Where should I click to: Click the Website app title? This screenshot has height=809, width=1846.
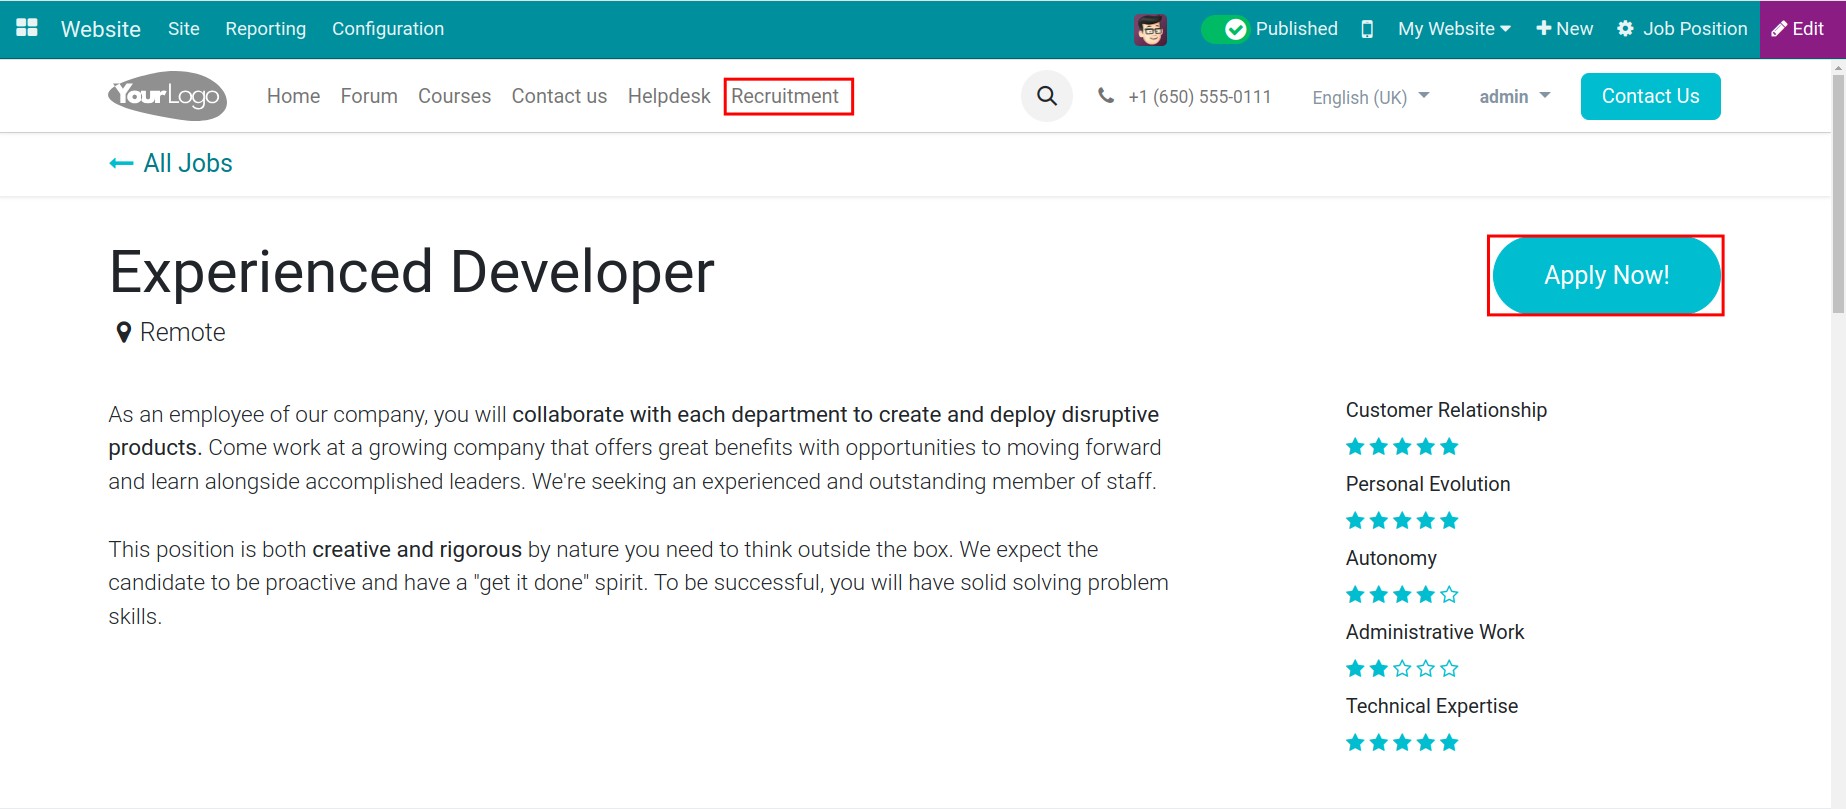click(101, 29)
